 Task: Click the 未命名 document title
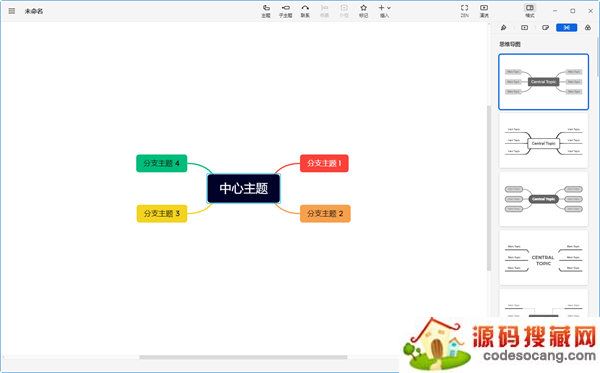point(34,11)
